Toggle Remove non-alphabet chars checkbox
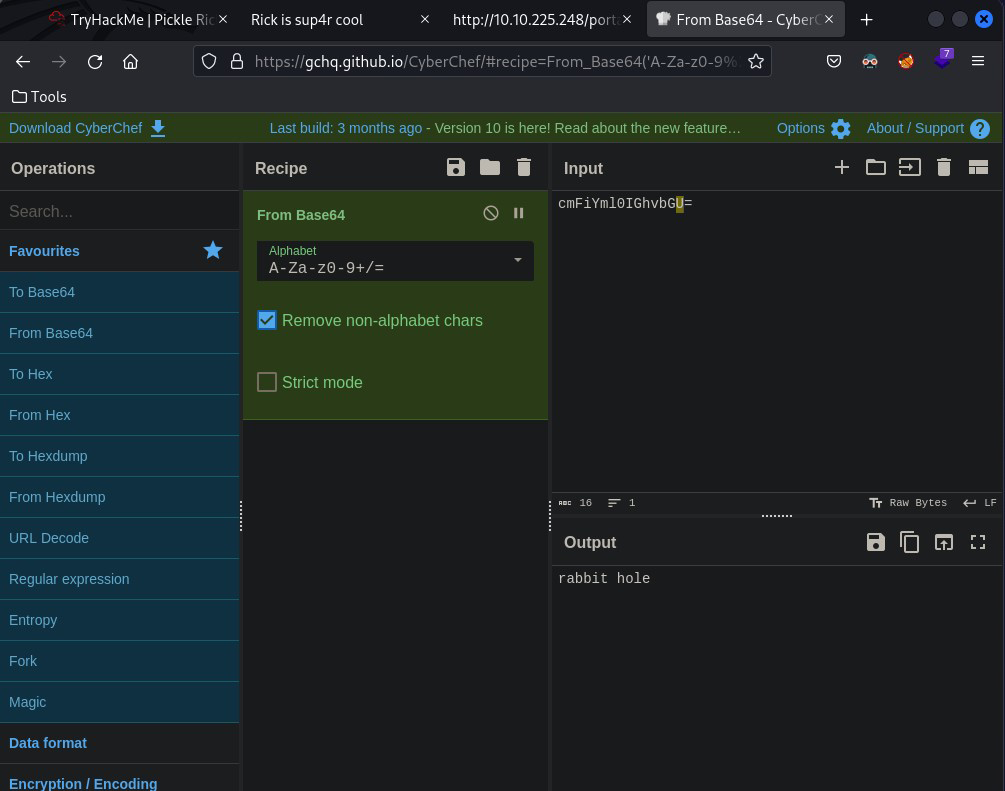Image resolution: width=1005 pixels, height=791 pixels. pos(267,320)
